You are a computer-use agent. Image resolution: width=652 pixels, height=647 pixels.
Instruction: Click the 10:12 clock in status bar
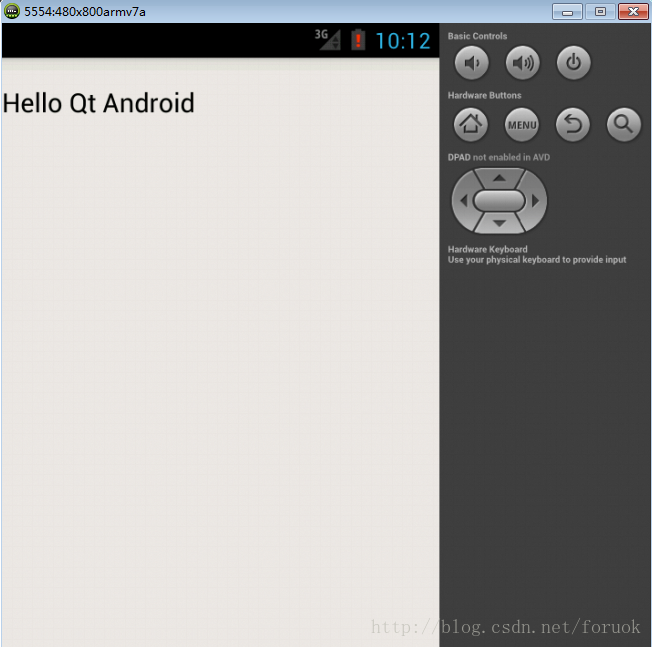tap(403, 41)
